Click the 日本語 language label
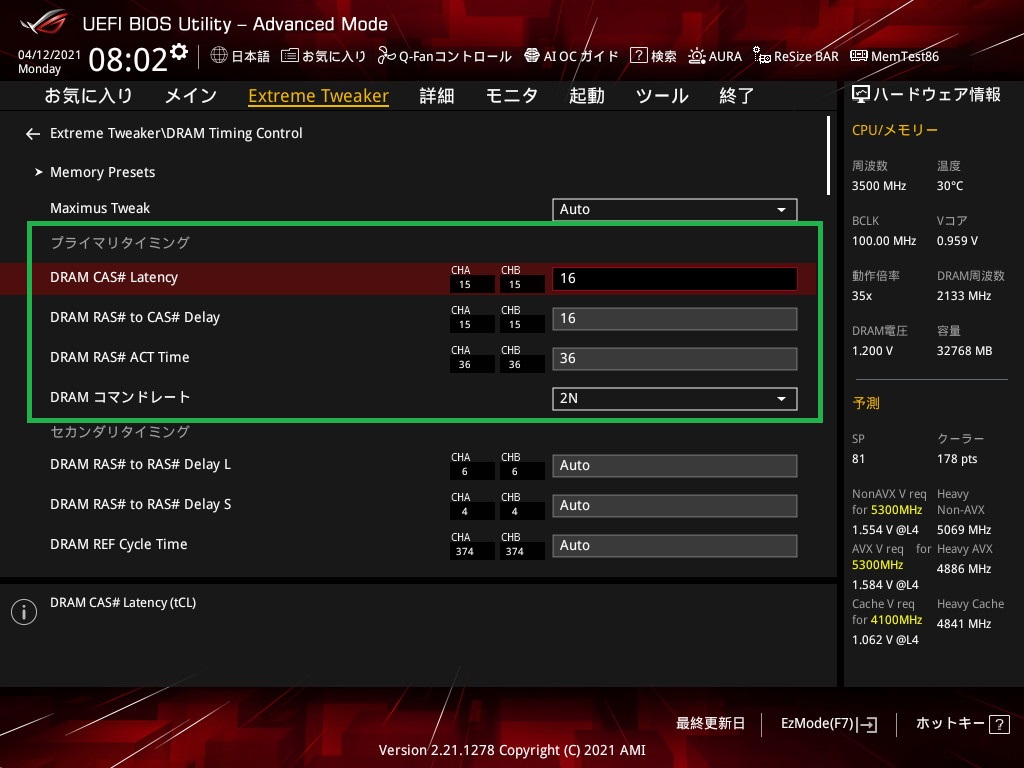The width and height of the screenshot is (1024, 768). pos(251,56)
